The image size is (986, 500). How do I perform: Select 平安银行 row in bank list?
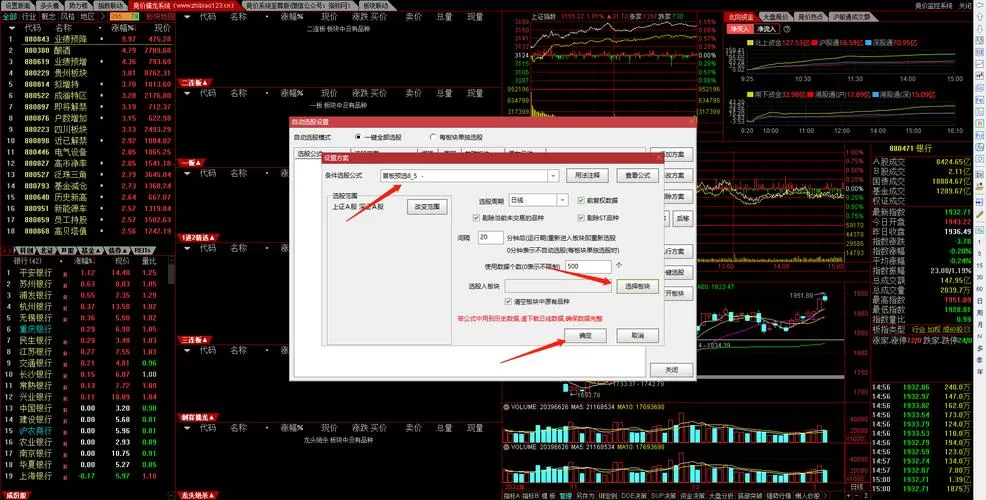click(x=86, y=273)
